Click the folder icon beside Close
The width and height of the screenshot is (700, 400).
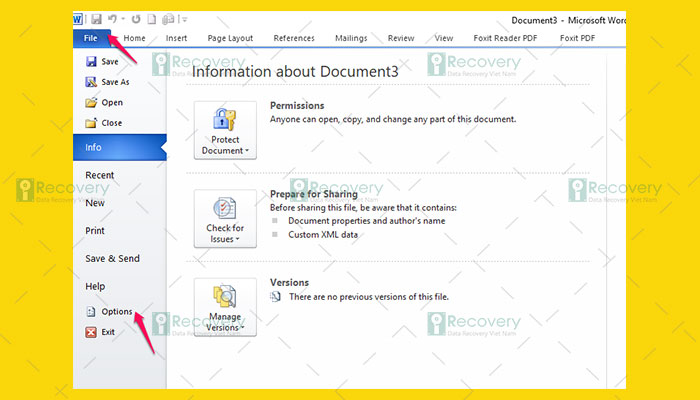[91, 123]
